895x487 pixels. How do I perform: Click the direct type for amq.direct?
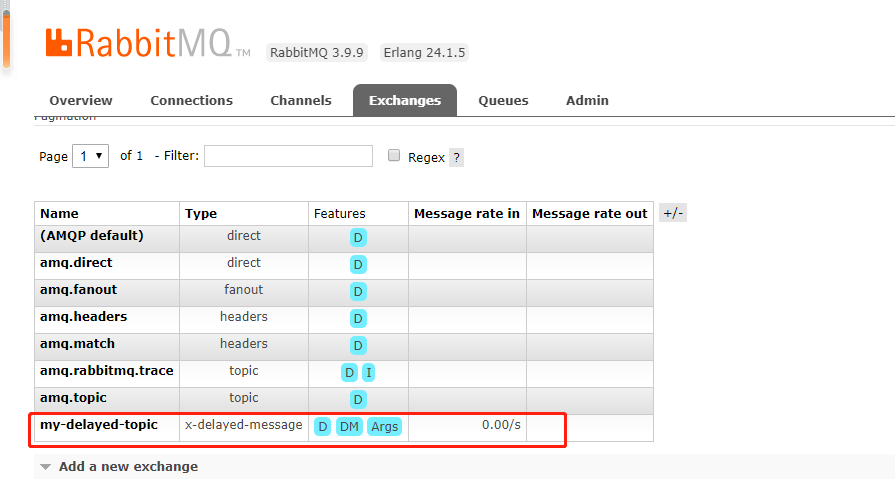244,263
